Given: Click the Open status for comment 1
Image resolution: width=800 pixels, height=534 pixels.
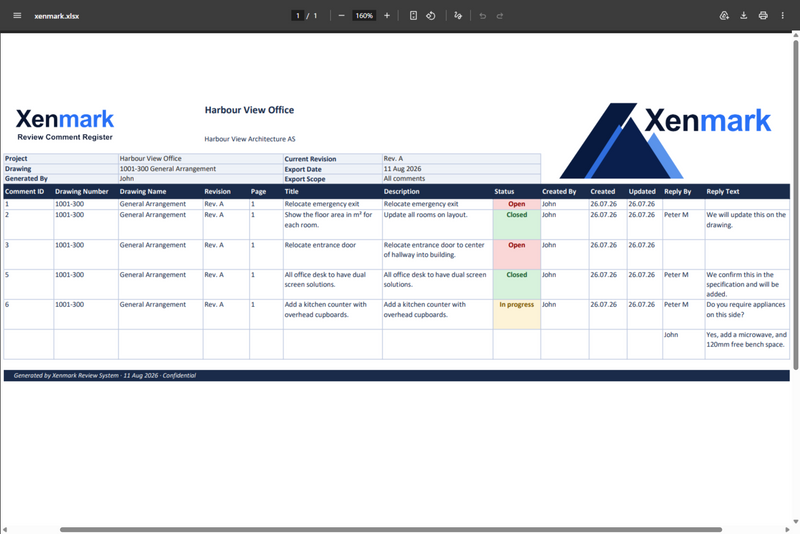Looking at the screenshot, I should click(516, 204).
